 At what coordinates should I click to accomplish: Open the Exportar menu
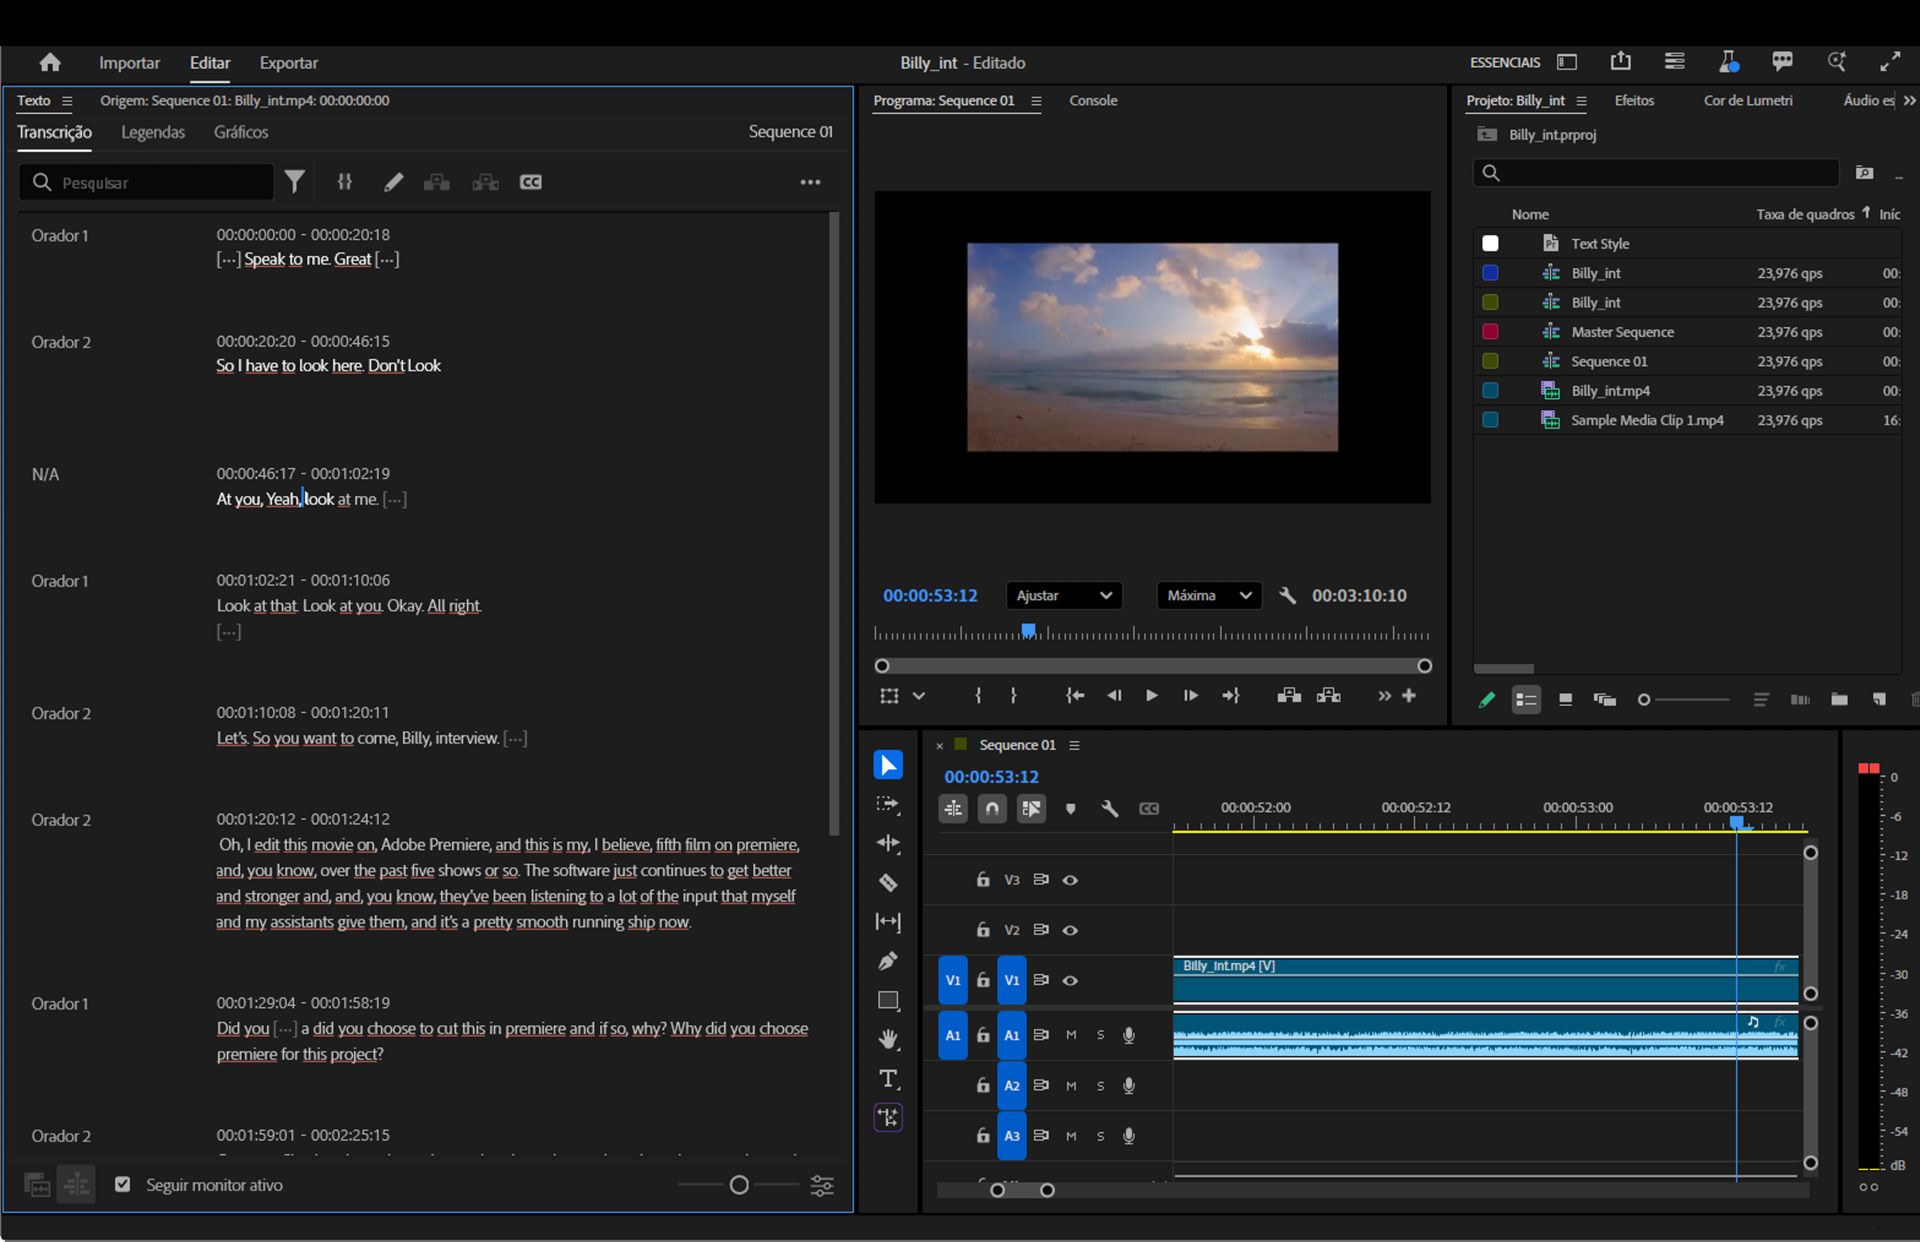[x=288, y=62]
